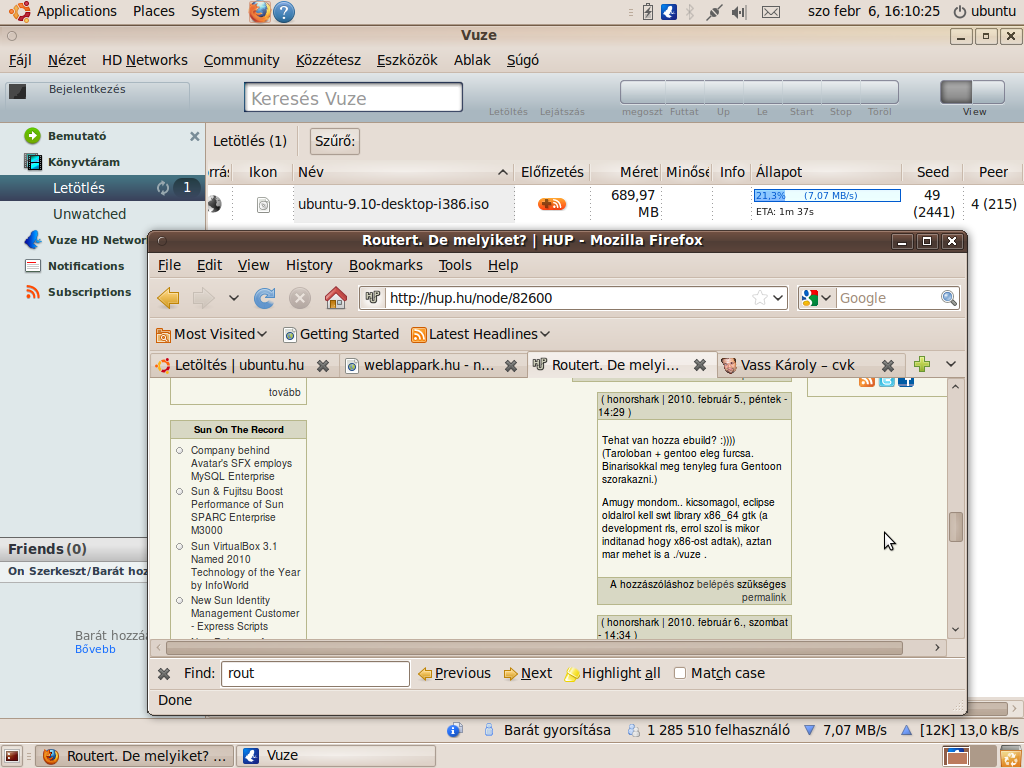The height and width of the screenshot is (768, 1024).
Task: Click the help icon in top panel
Action: tap(283, 11)
